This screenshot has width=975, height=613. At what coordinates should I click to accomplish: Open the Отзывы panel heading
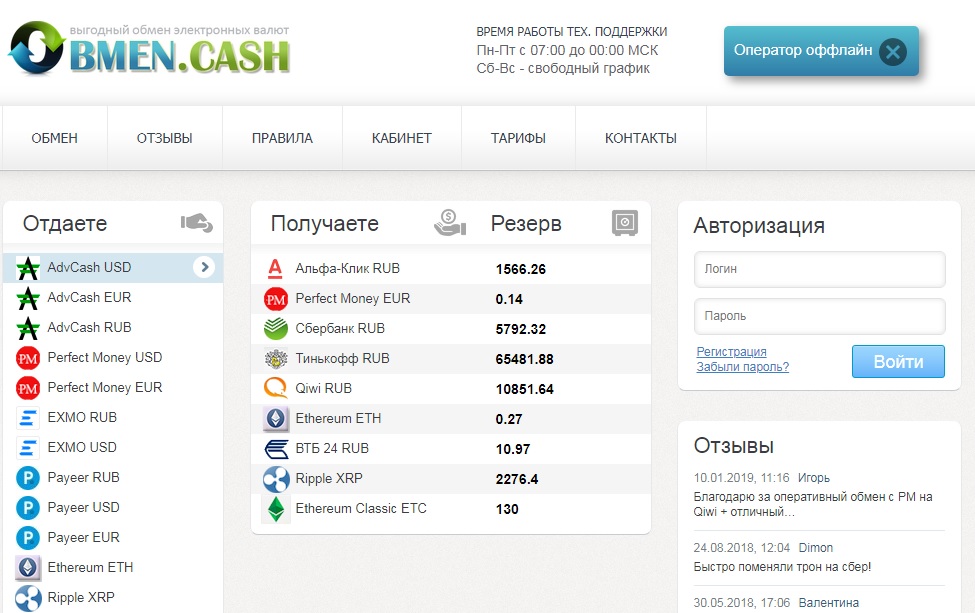[x=734, y=446]
